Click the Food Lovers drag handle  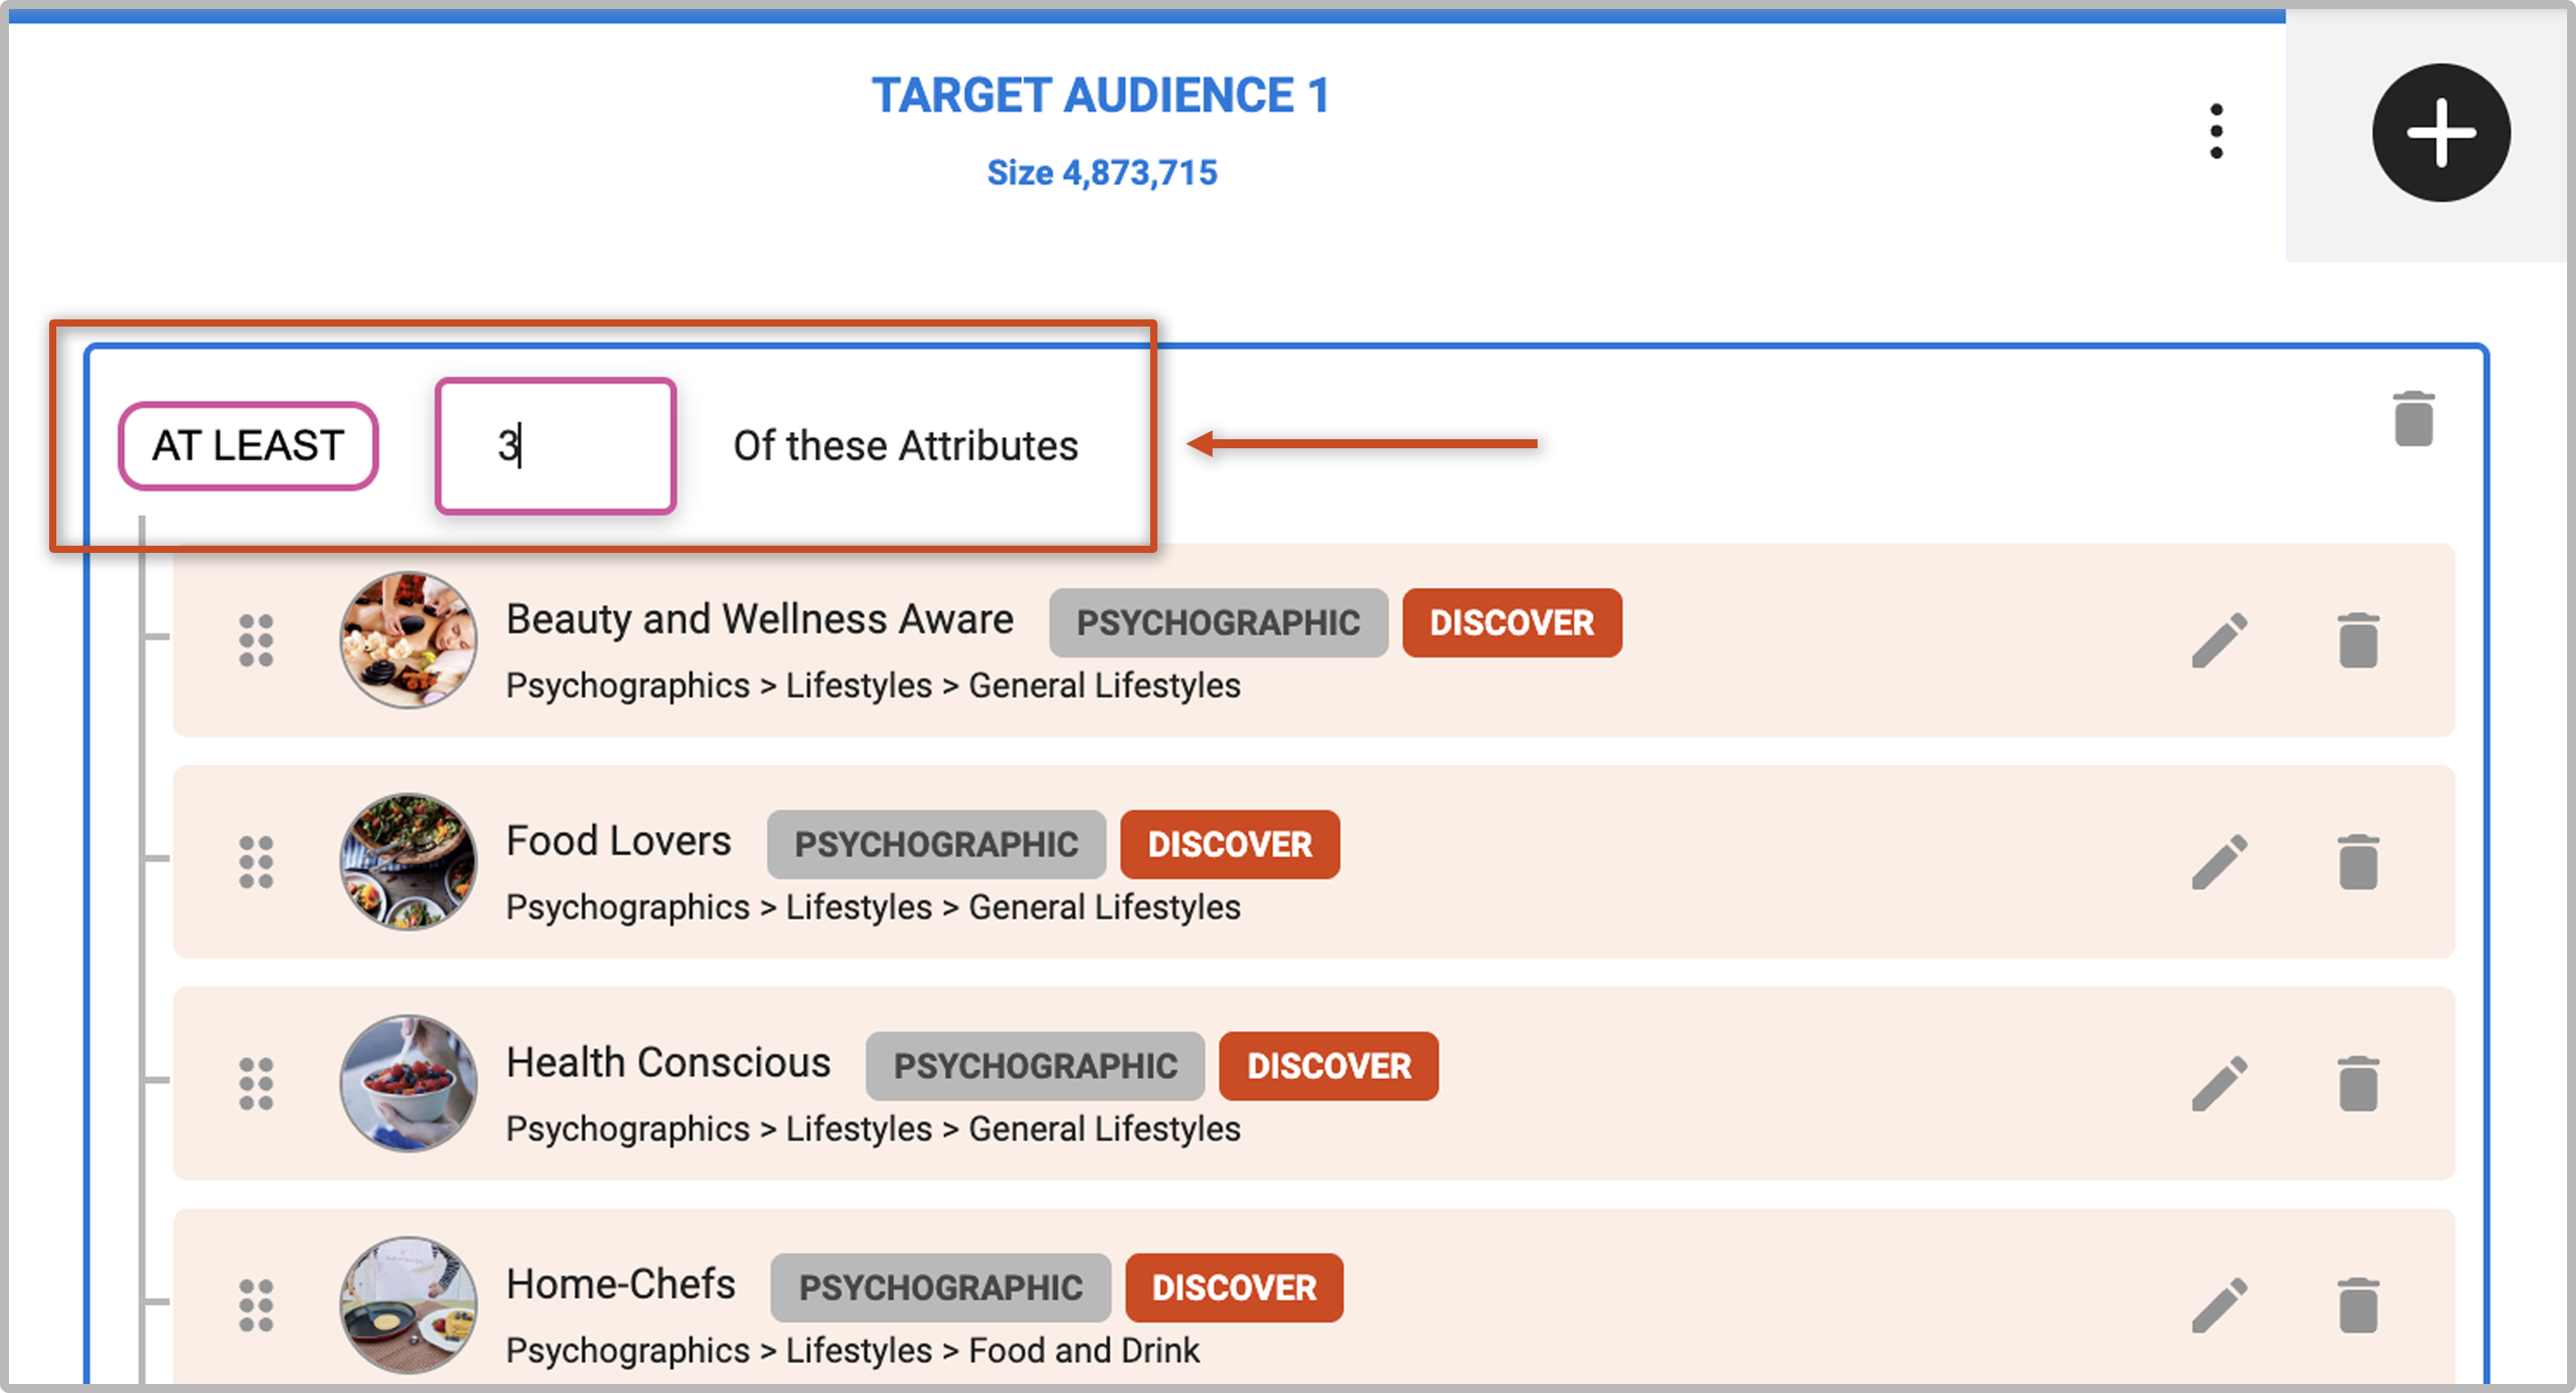click(256, 862)
